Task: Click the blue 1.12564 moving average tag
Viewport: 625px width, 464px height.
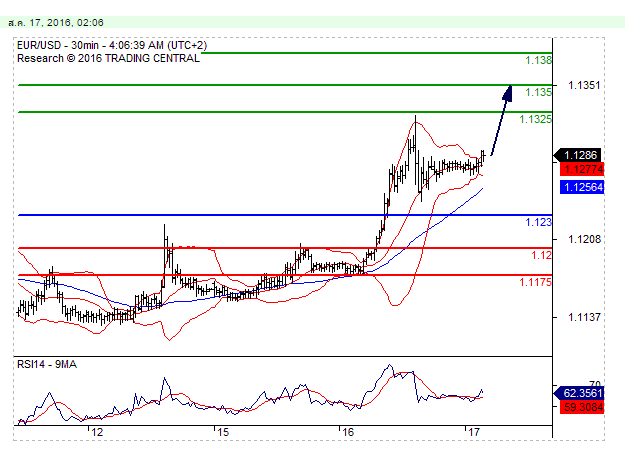Action: pyautogui.click(x=582, y=187)
